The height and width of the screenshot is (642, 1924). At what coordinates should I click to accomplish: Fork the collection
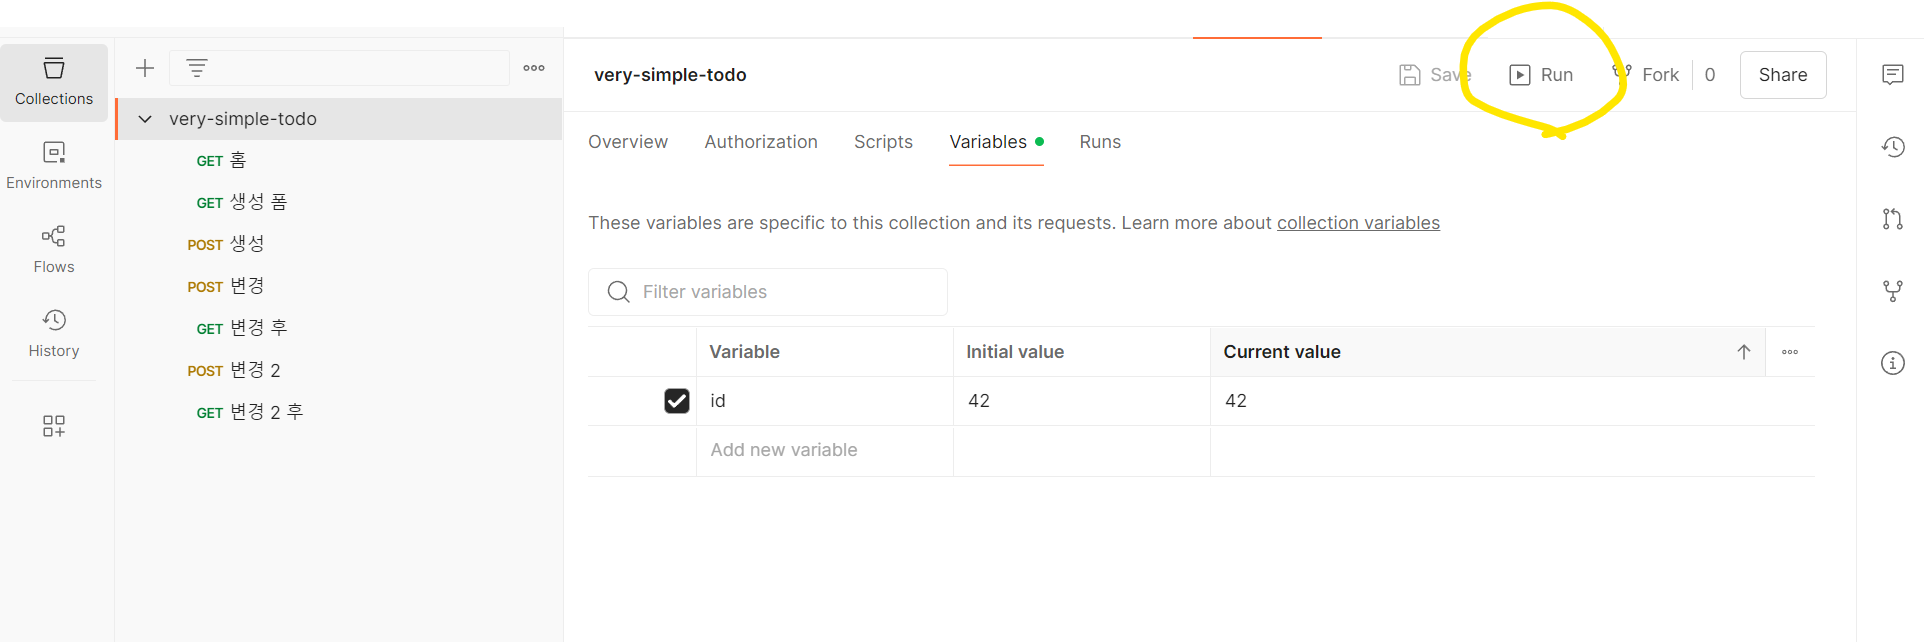tap(1646, 75)
